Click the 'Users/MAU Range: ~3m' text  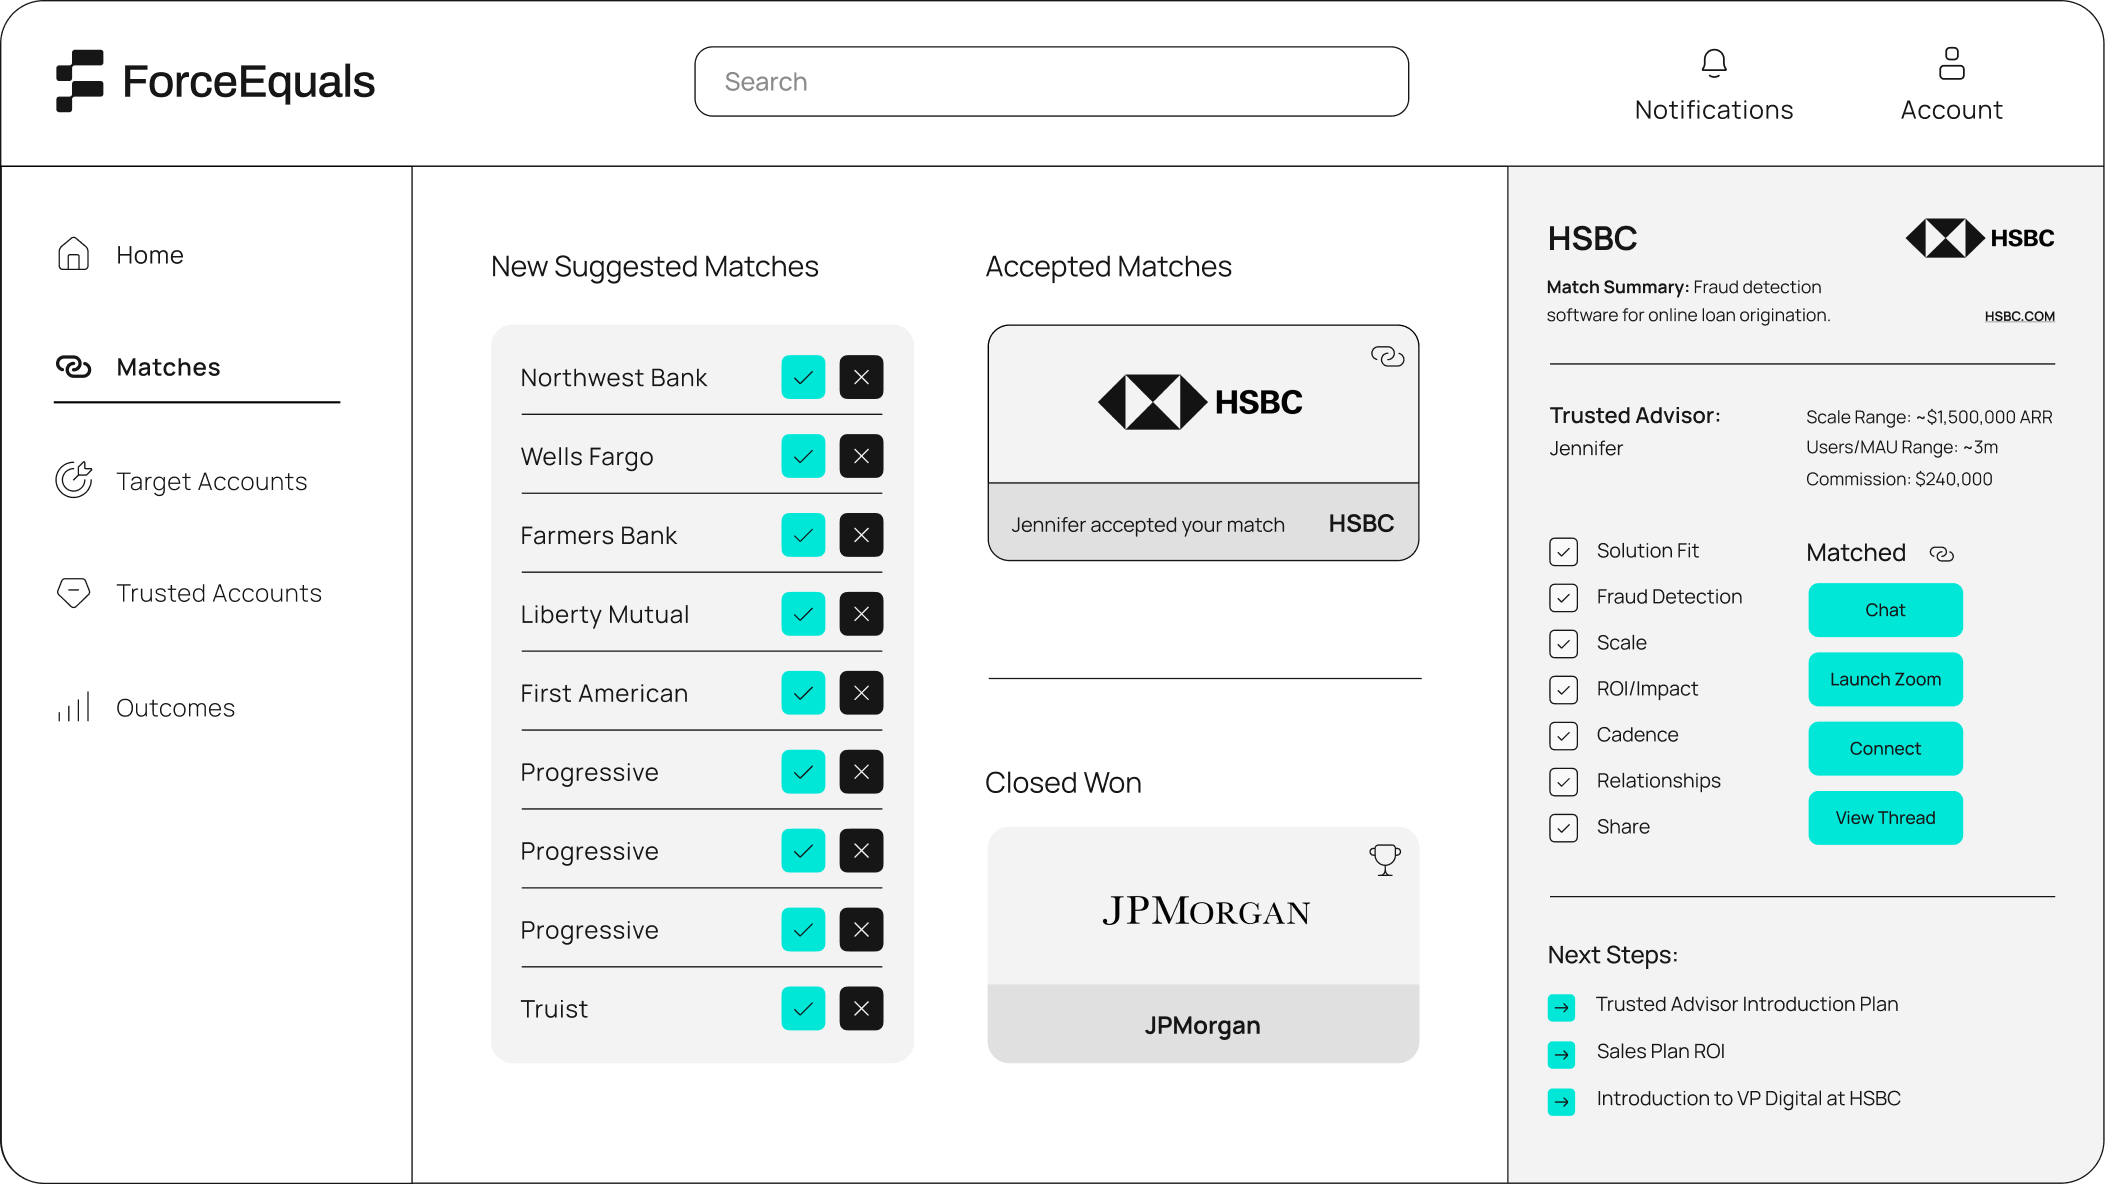pyautogui.click(x=1901, y=447)
